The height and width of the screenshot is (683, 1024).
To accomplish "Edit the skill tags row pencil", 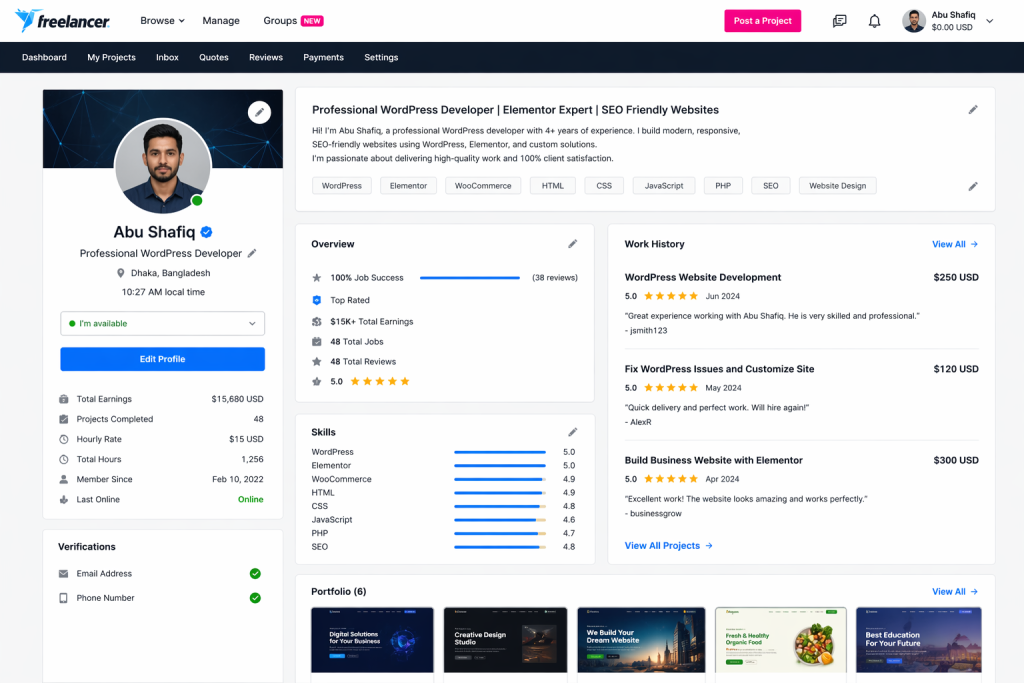I will pos(973,187).
